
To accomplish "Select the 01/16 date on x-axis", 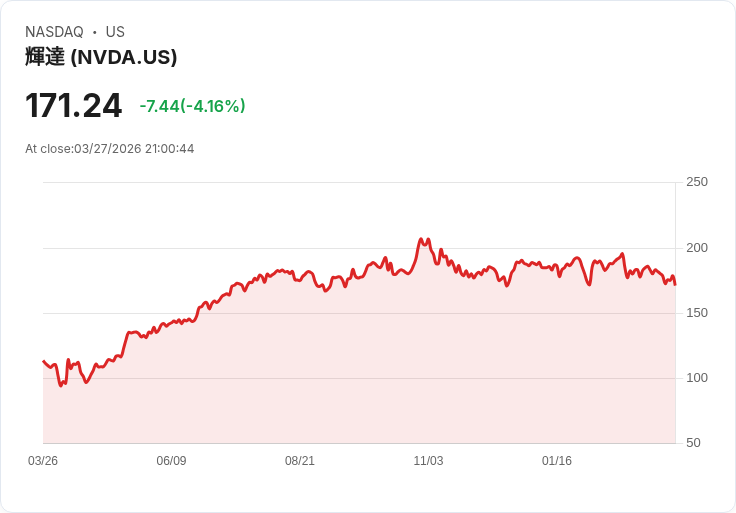I will coord(557,461).
